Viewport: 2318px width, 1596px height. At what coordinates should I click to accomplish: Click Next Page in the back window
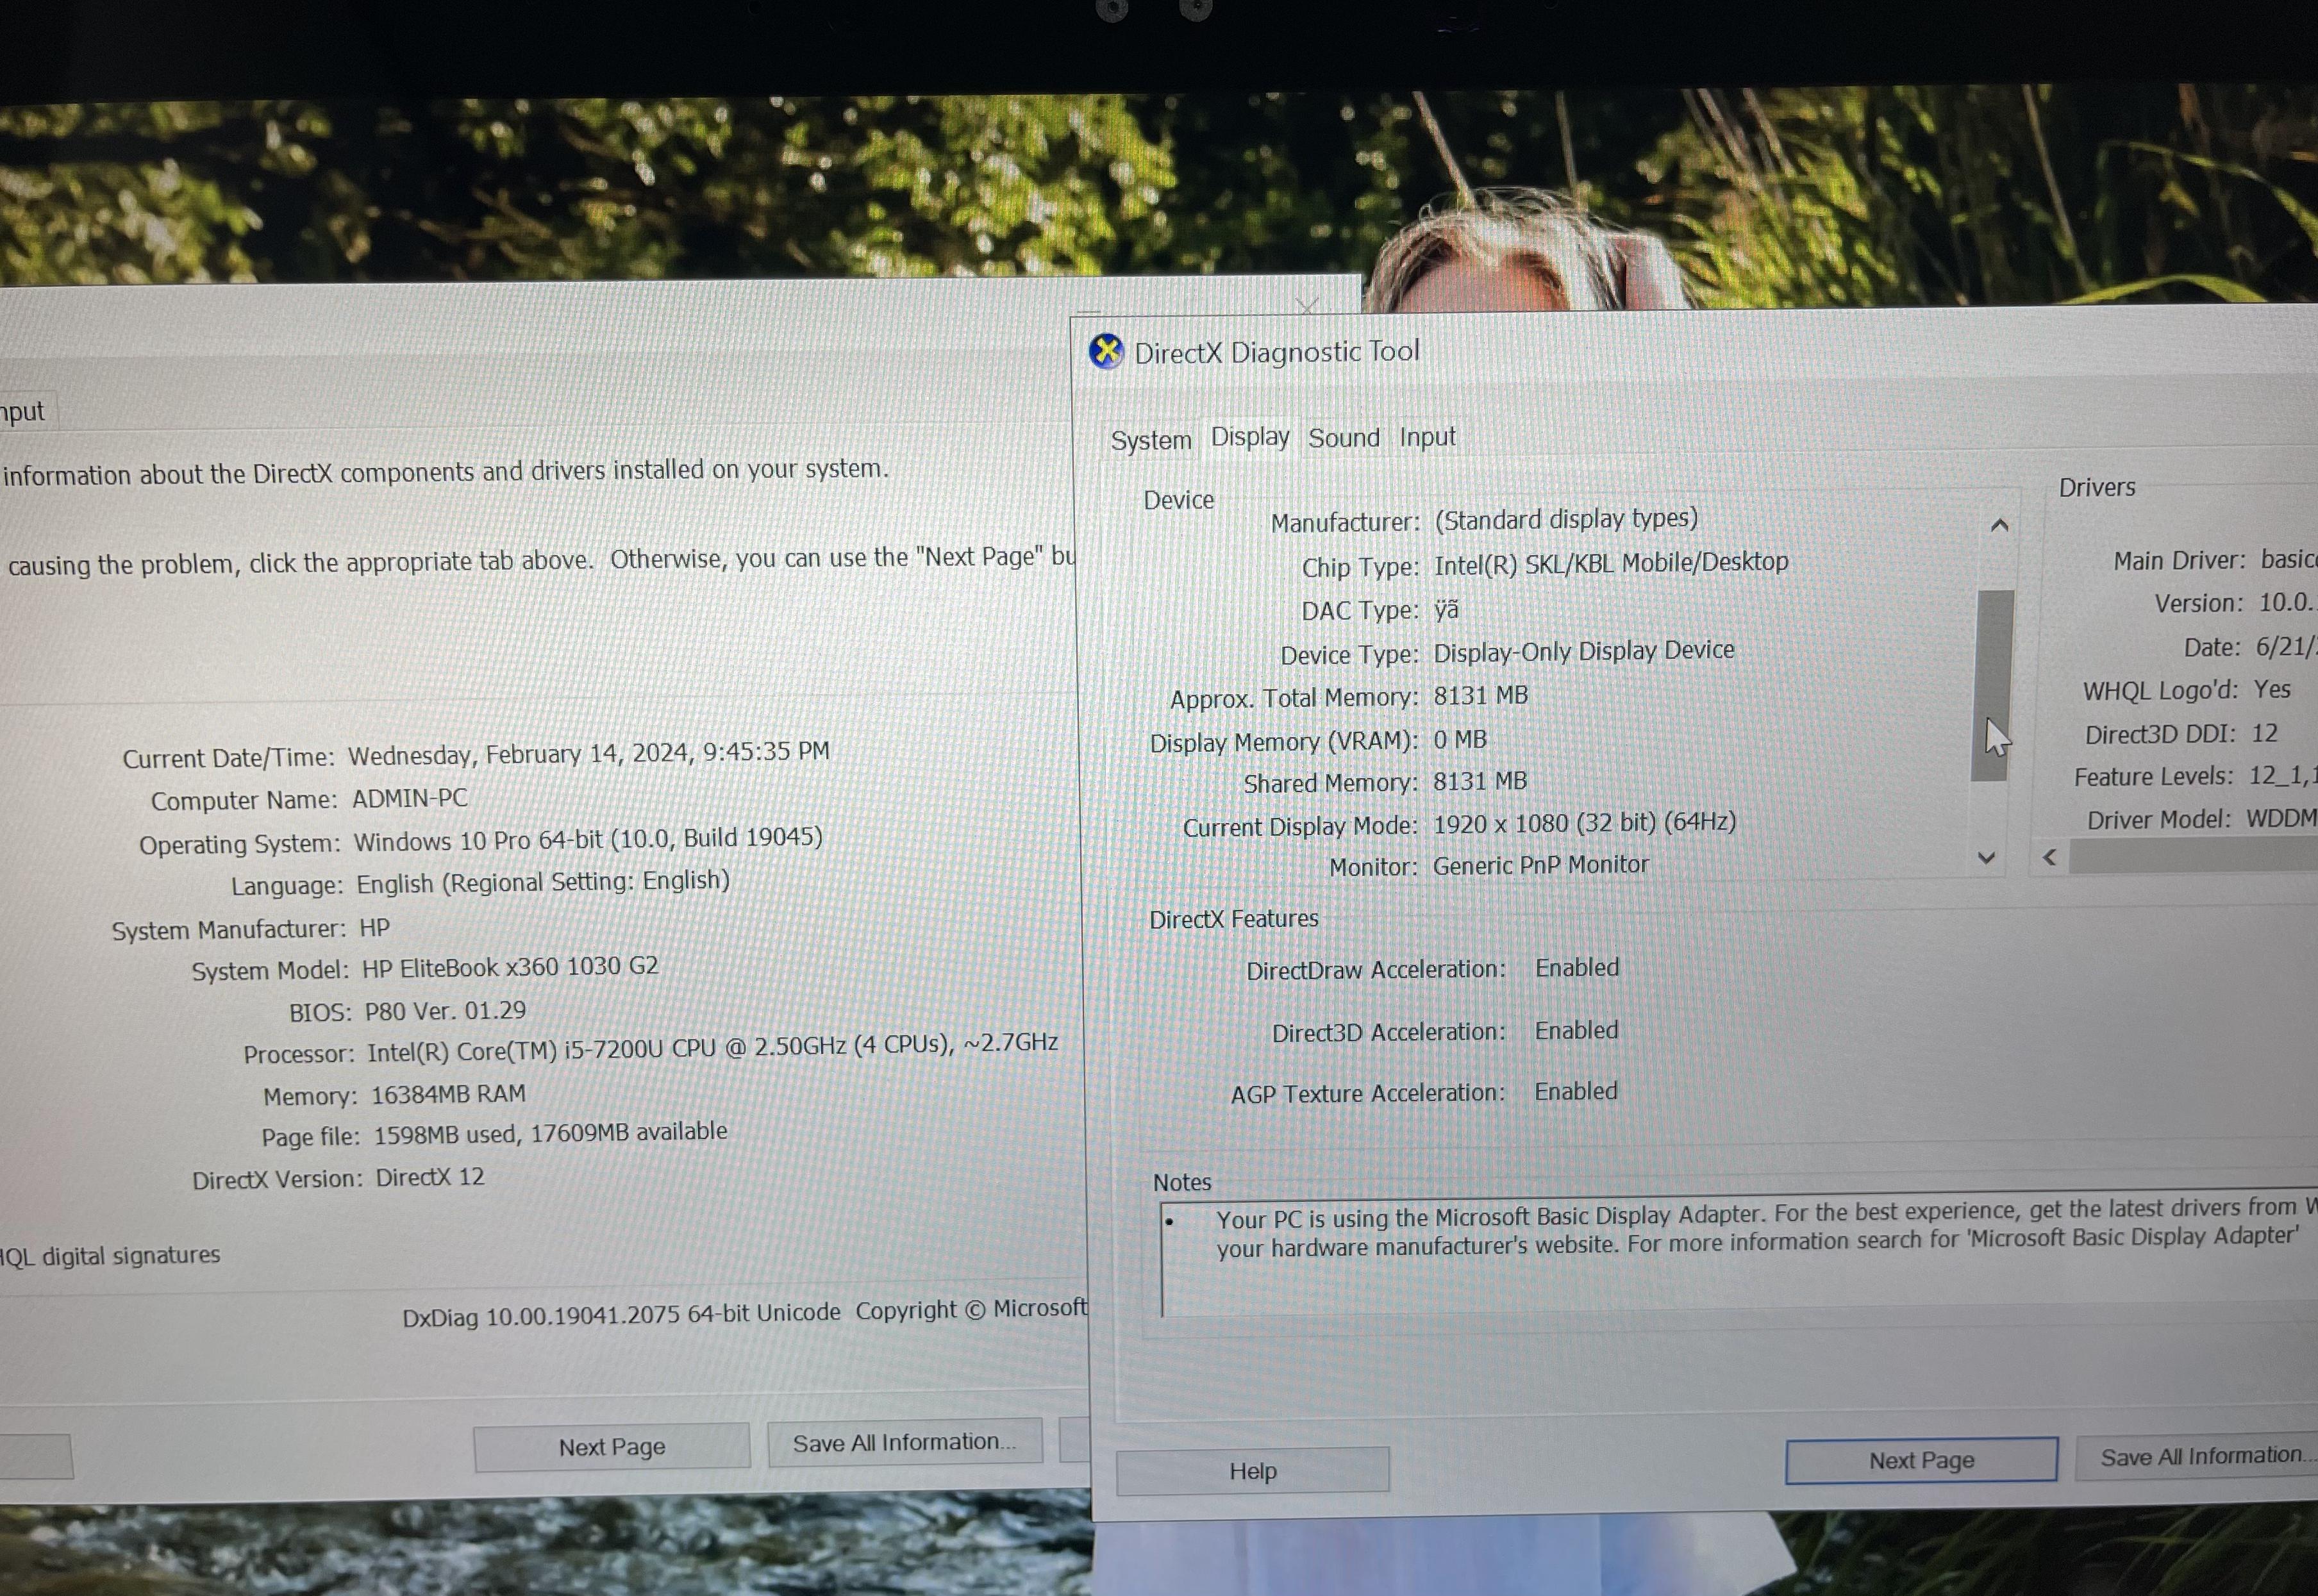[611, 1447]
